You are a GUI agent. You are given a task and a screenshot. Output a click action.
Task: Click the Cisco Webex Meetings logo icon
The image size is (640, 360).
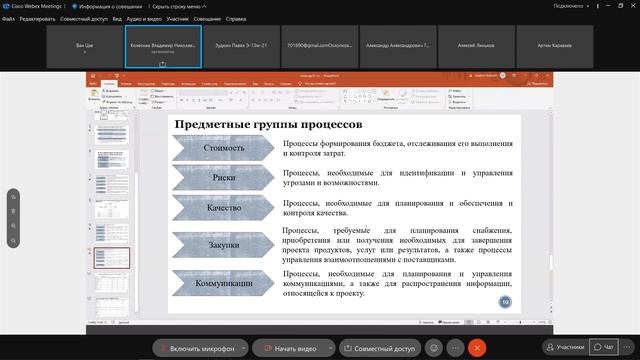(x=6, y=6)
